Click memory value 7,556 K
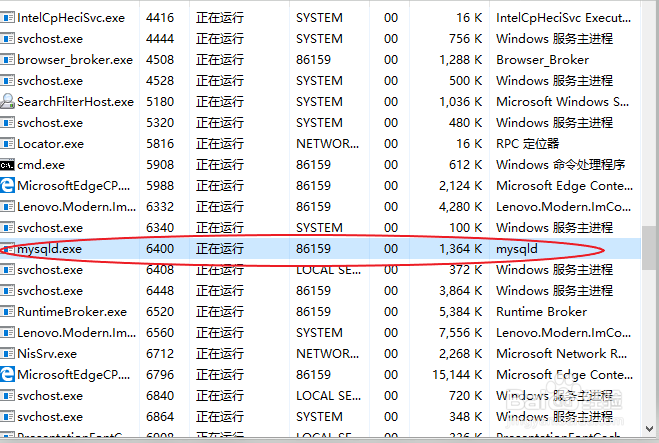This screenshot has width=659, height=443. (461, 333)
